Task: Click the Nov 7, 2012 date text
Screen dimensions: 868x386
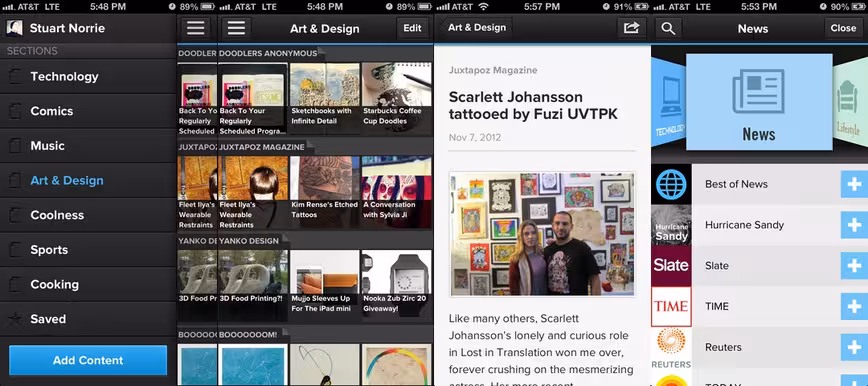Action: pyautogui.click(x=474, y=137)
